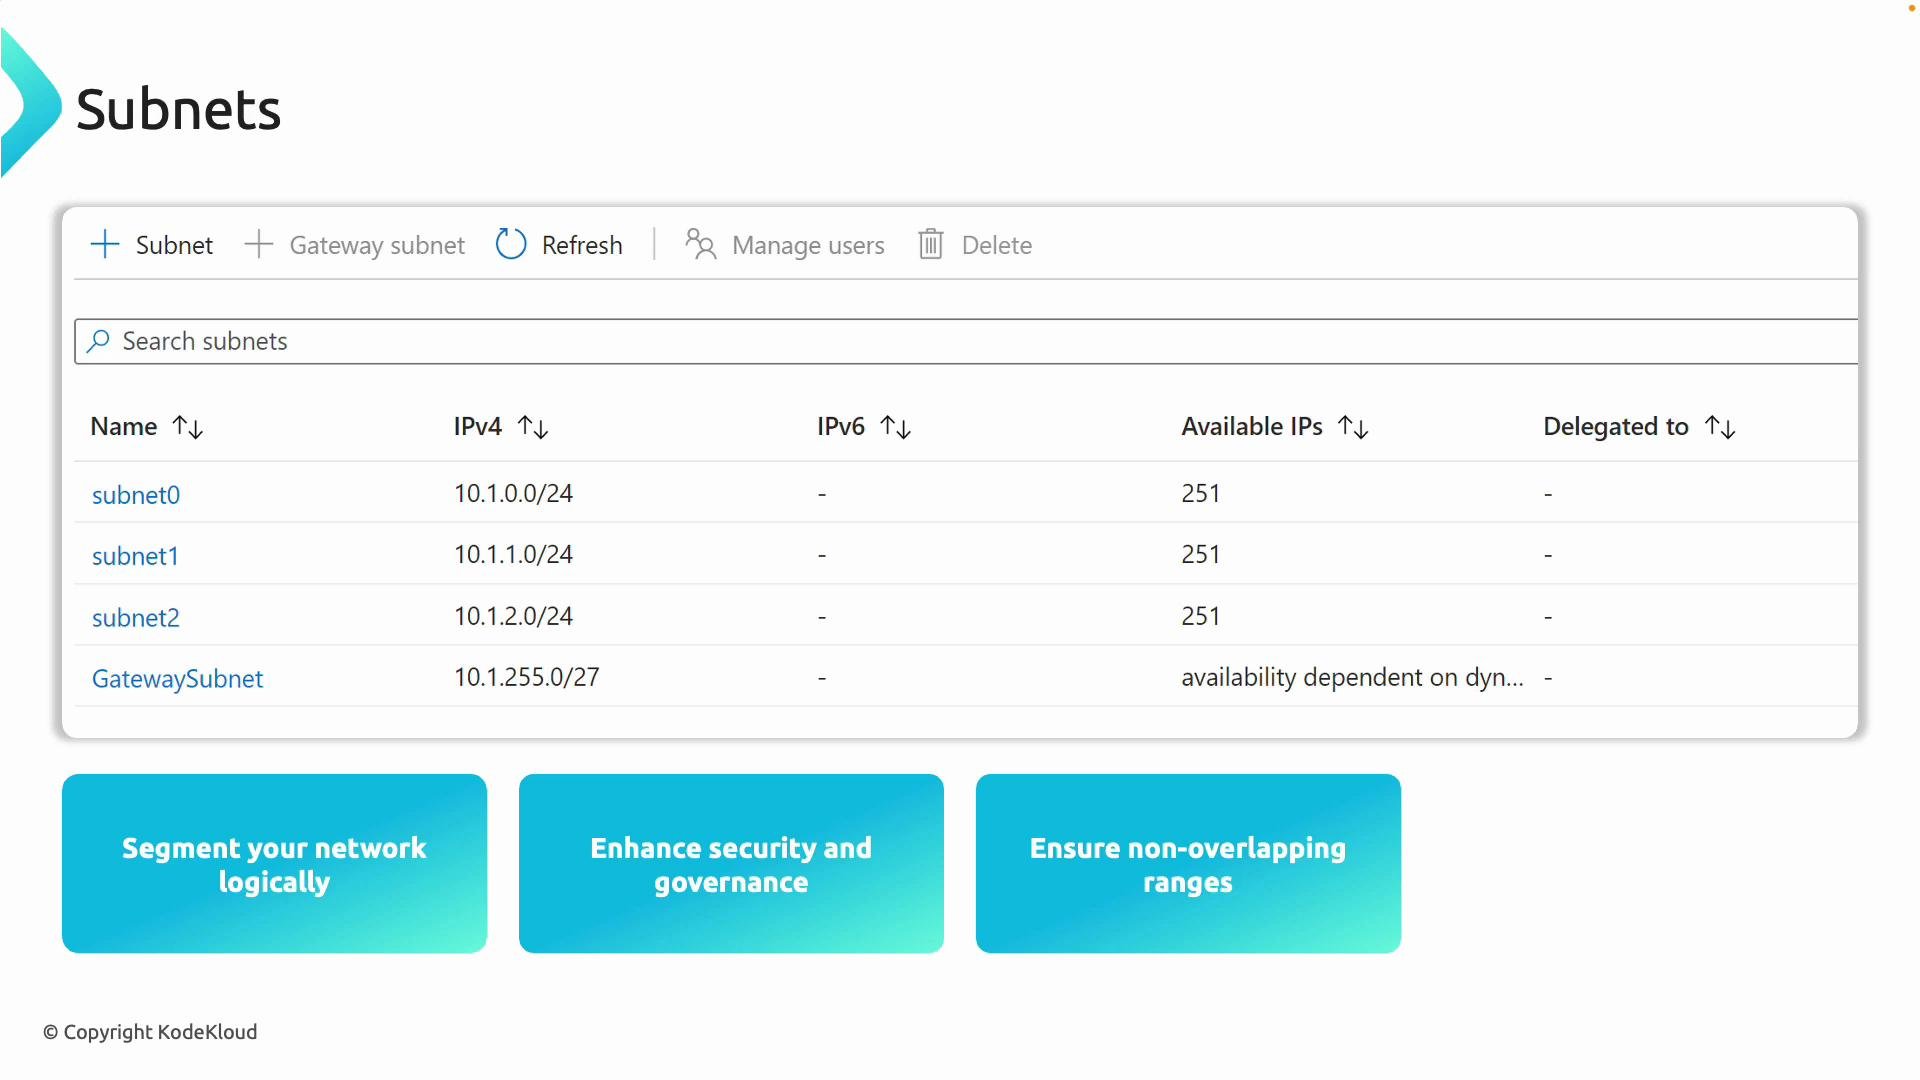Sort by IPv6 column arrows
1920x1080 pixels.
coord(896,427)
